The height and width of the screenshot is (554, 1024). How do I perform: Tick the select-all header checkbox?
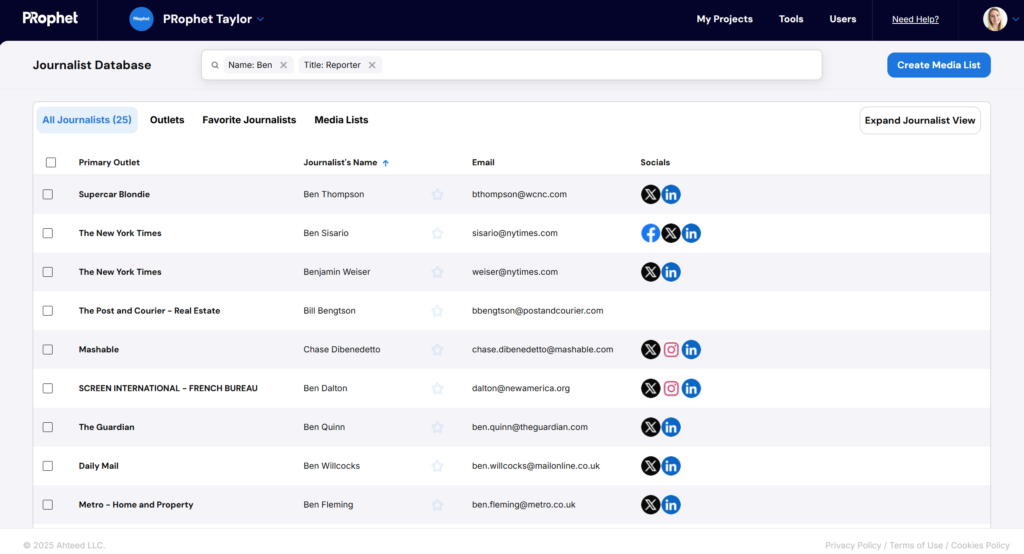coord(51,162)
